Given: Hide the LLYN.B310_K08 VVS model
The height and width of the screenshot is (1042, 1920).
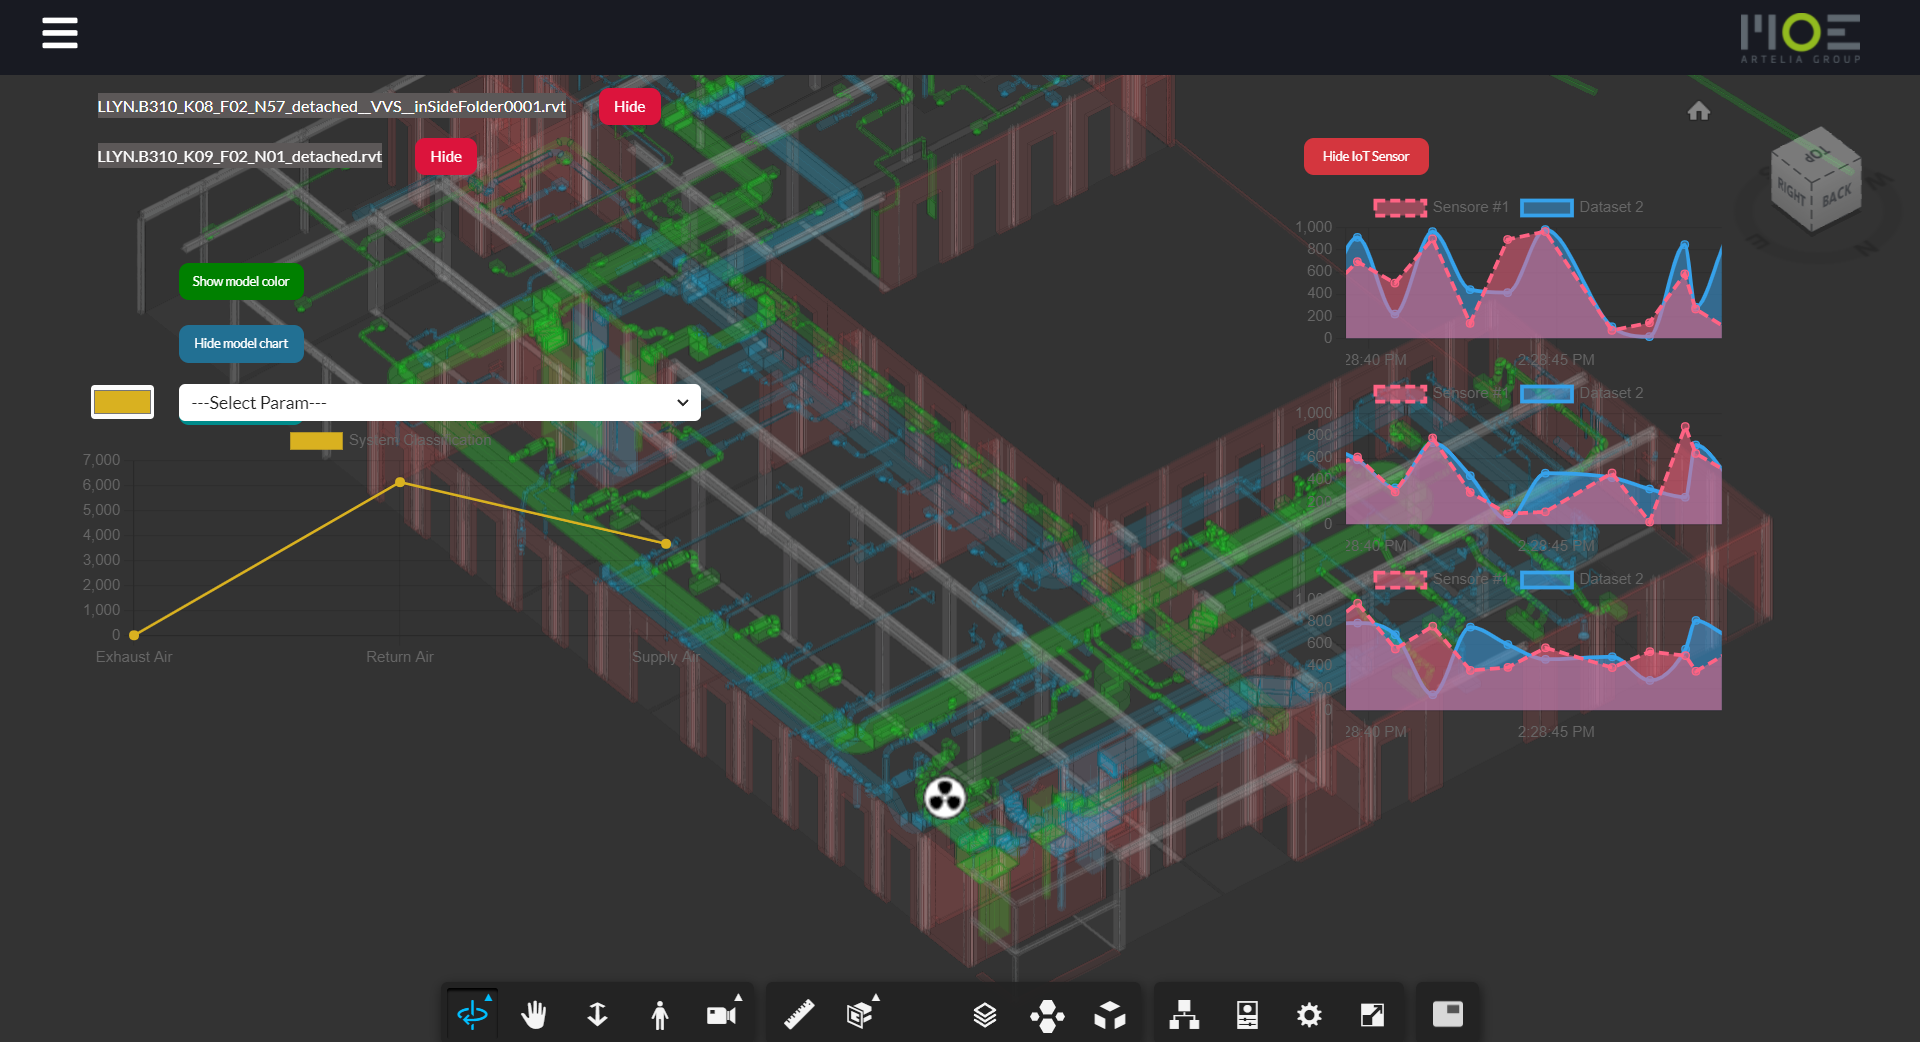Looking at the screenshot, I should pyautogui.click(x=630, y=107).
